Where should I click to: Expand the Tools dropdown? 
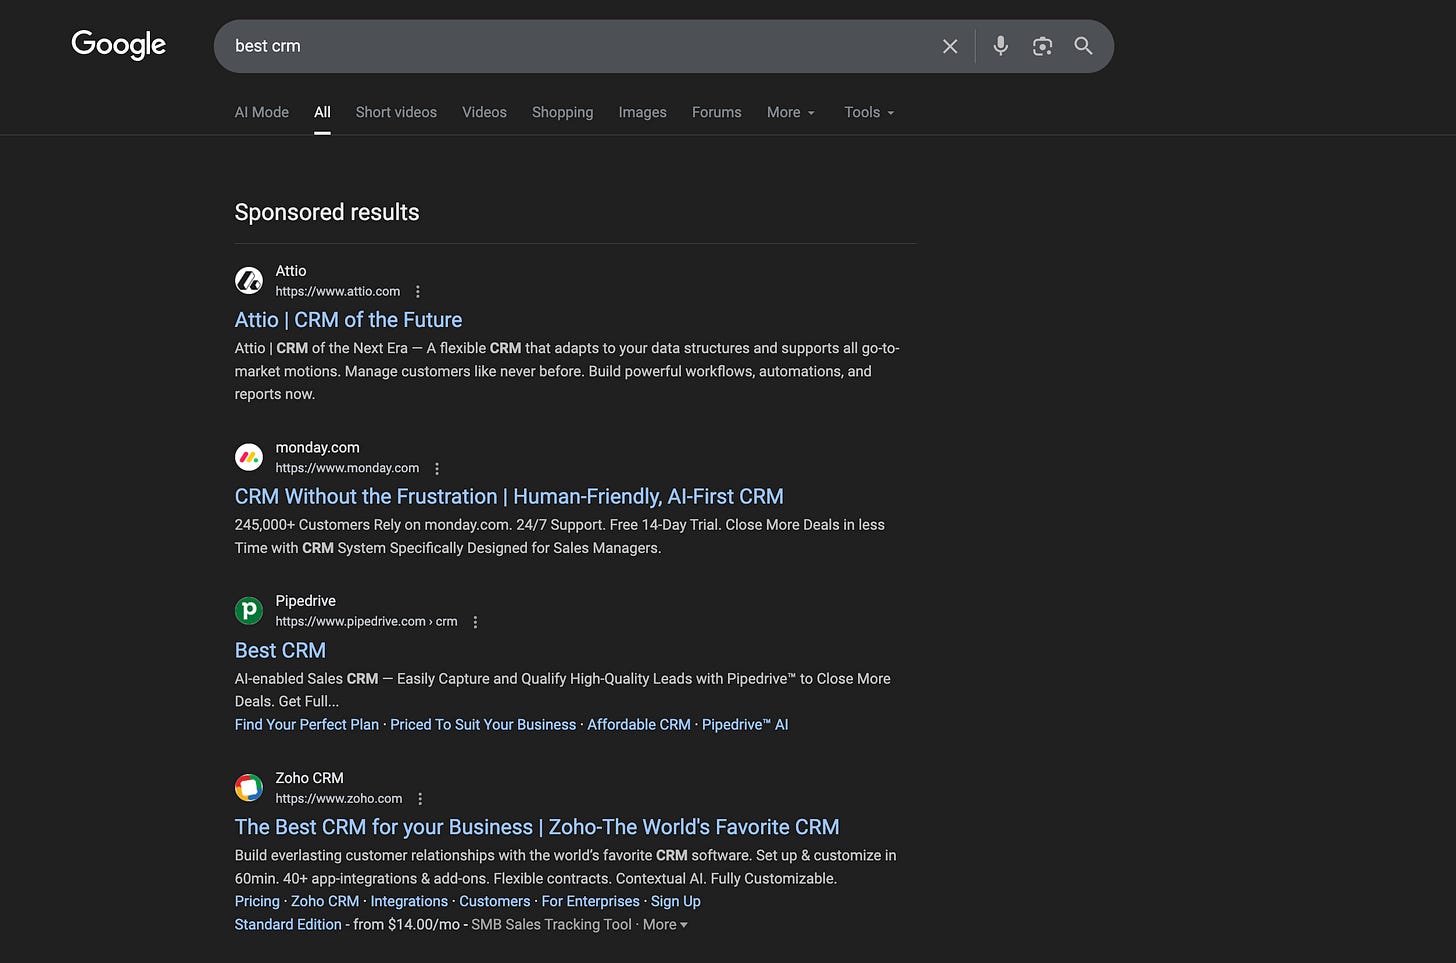(x=869, y=112)
